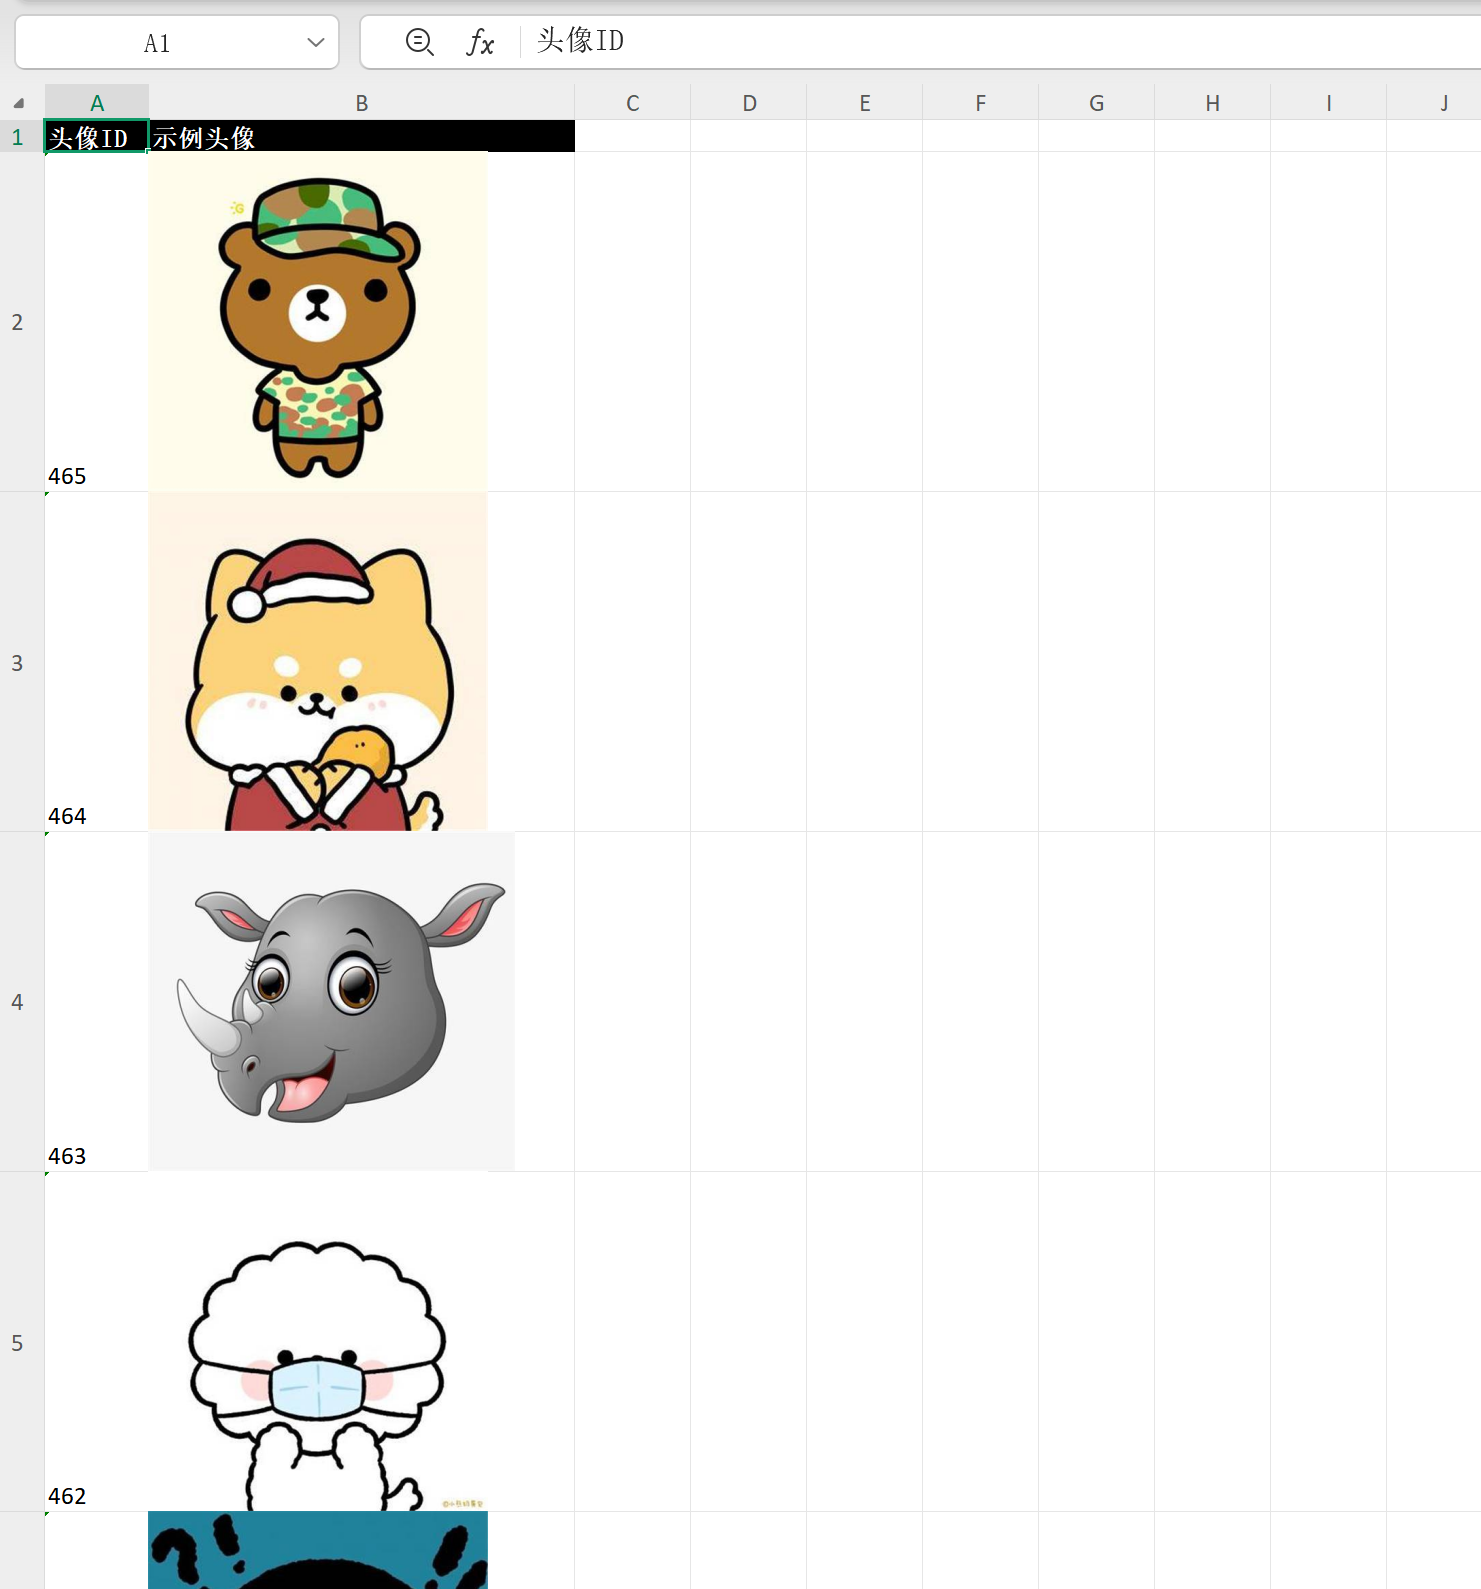This screenshot has height=1589, width=1481.
Task: Select column F header
Action: coord(980,103)
